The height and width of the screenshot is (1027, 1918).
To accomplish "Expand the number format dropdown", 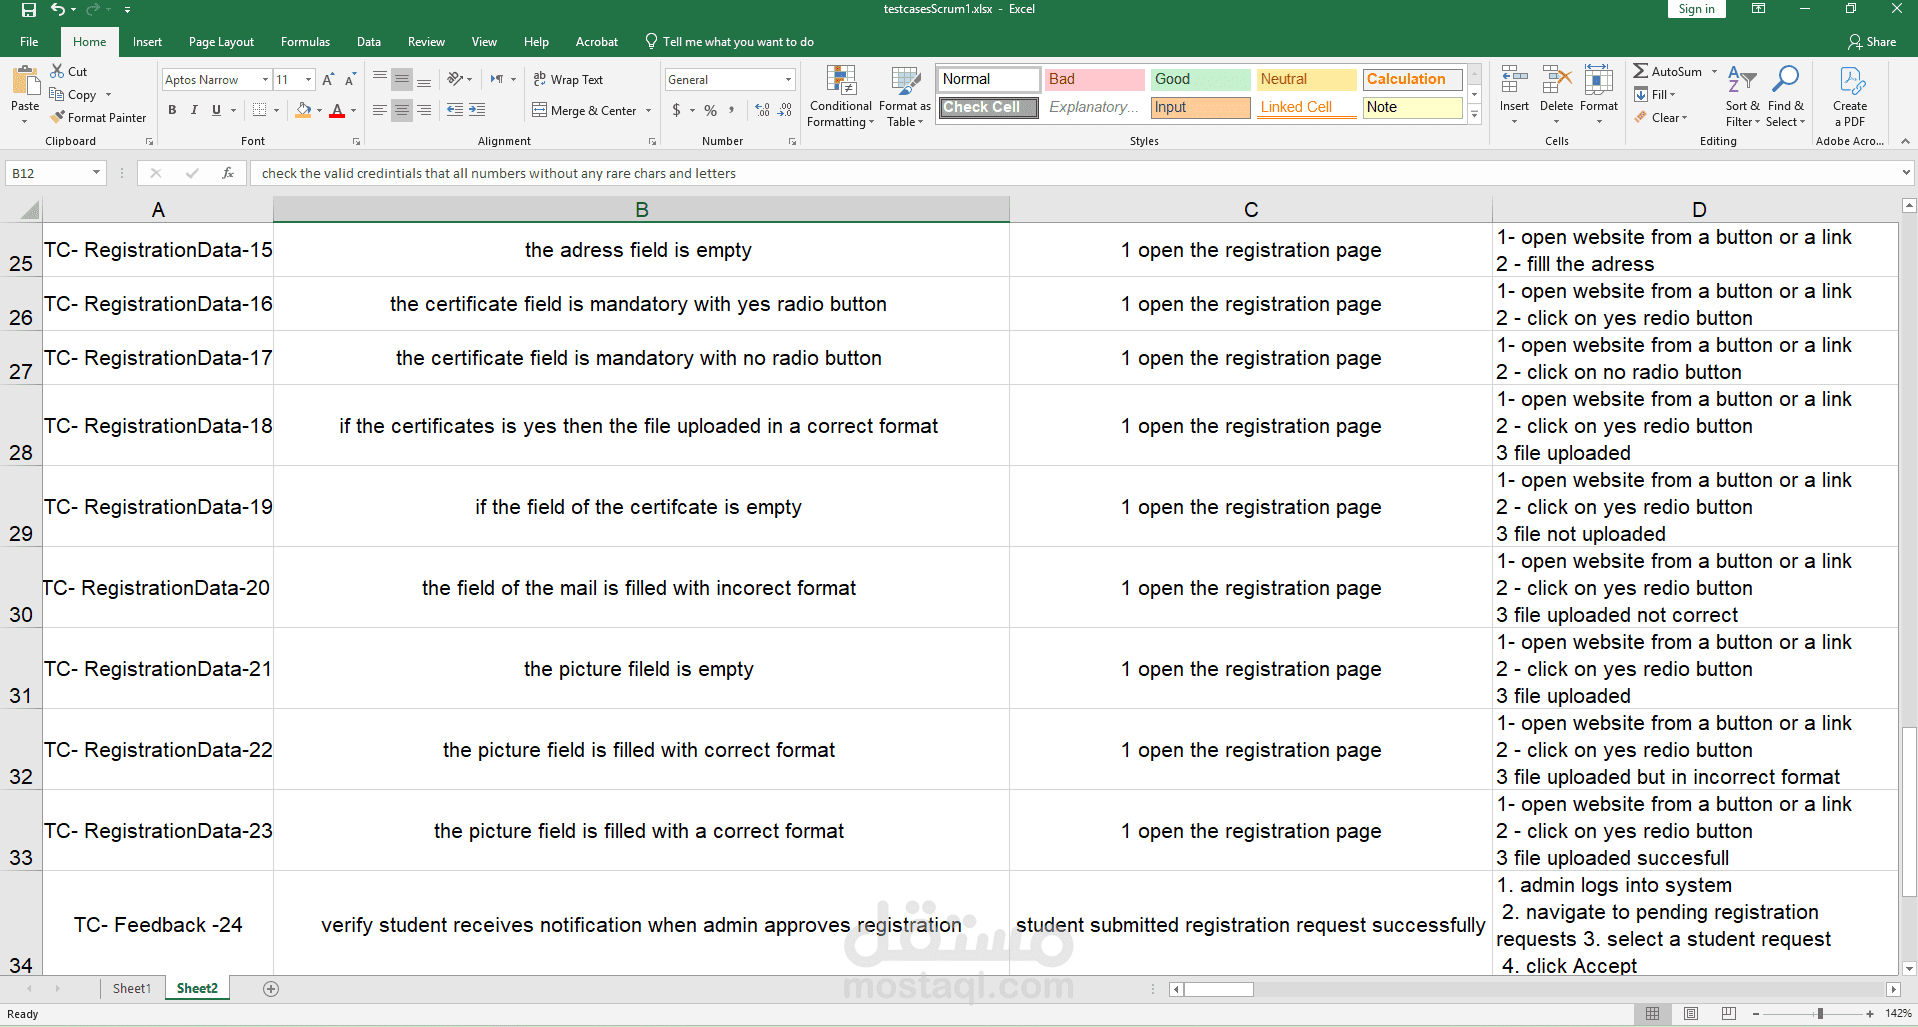I will click(788, 80).
